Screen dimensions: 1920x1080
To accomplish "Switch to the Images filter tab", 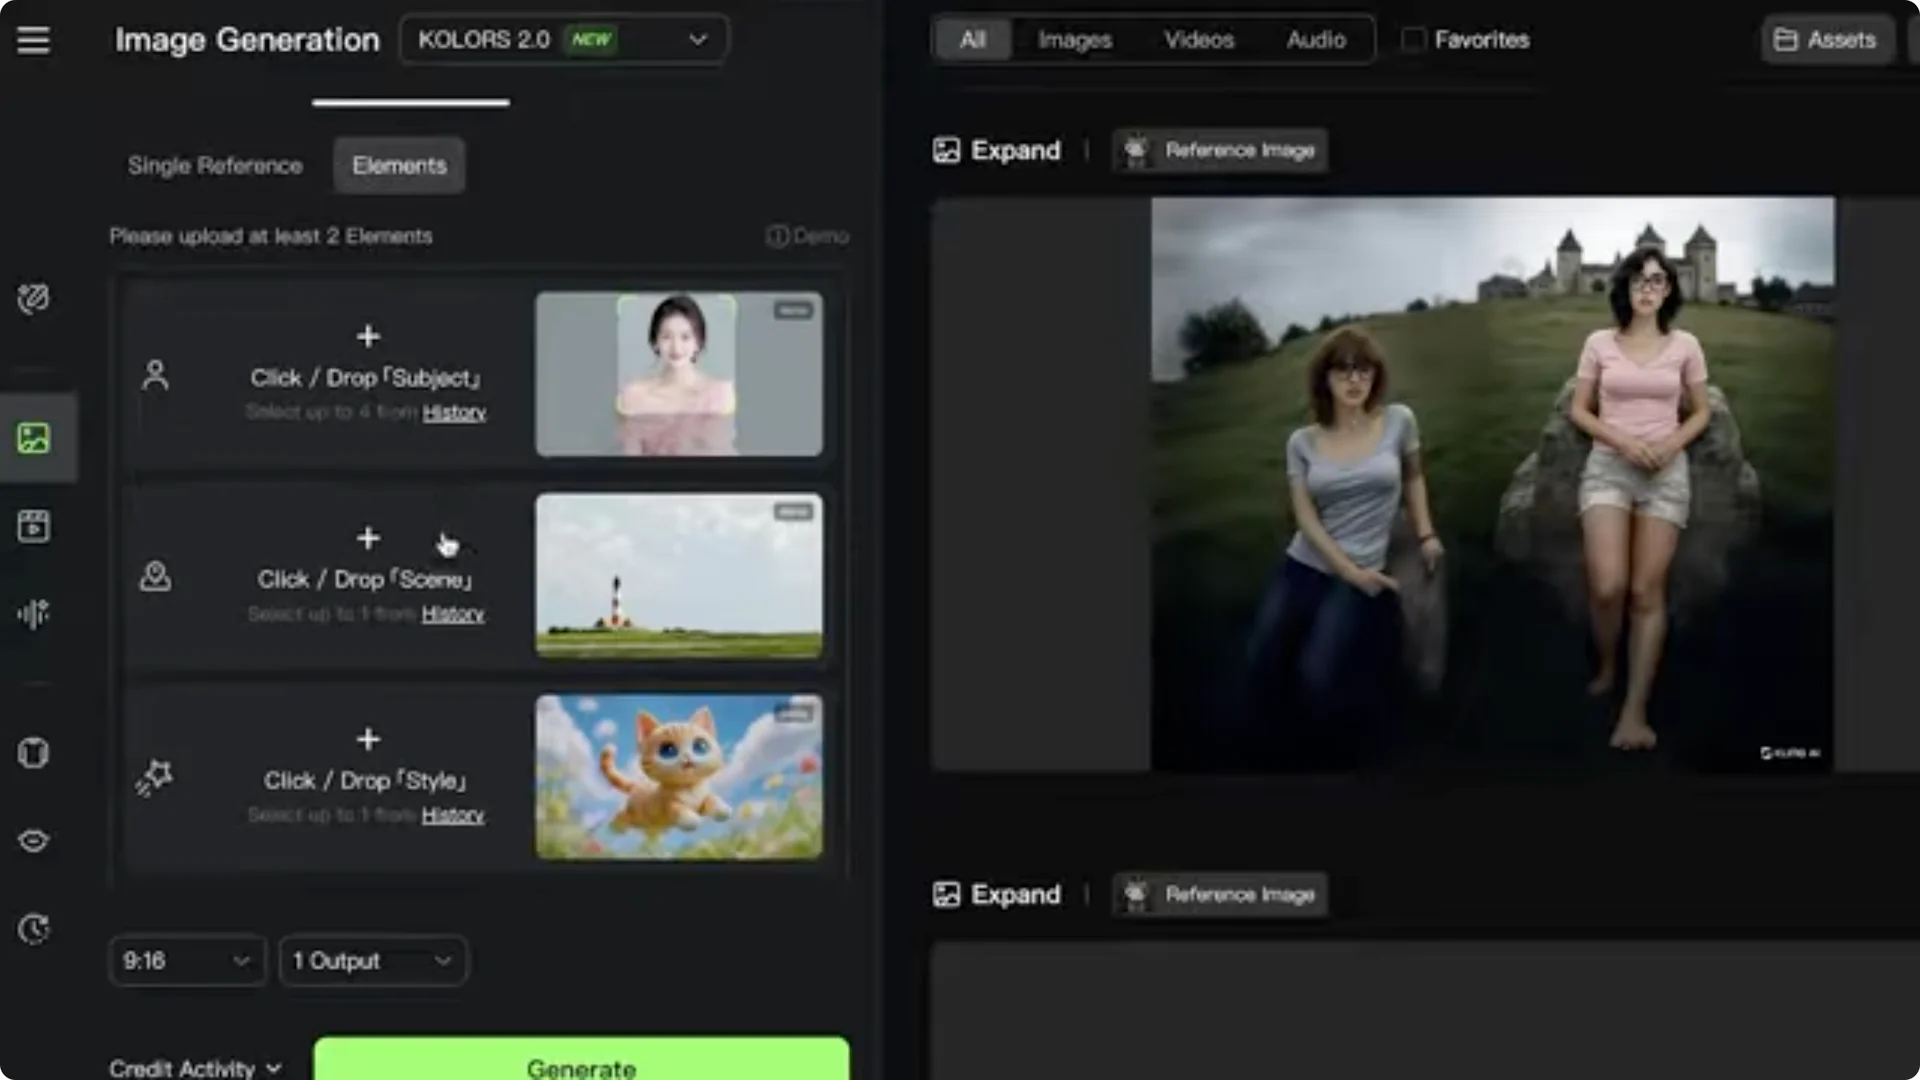I will (x=1074, y=40).
